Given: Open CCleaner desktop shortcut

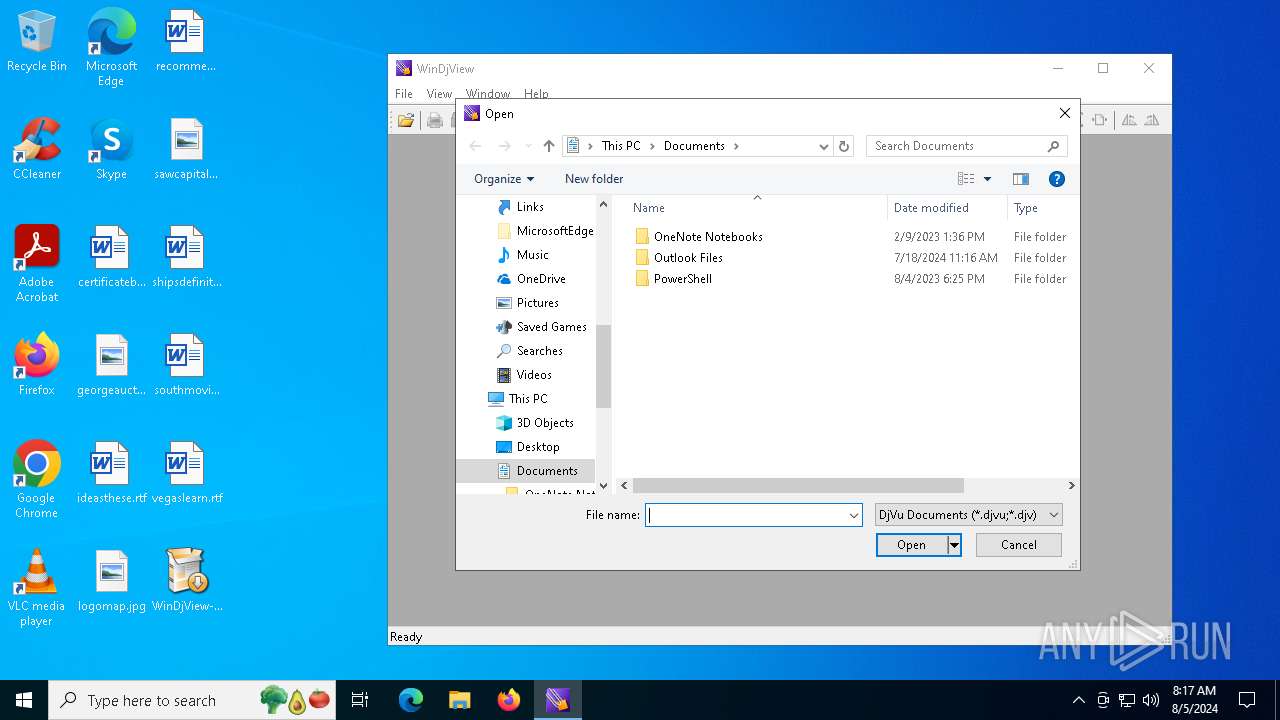Looking at the screenshot, I should pos(37,149).
